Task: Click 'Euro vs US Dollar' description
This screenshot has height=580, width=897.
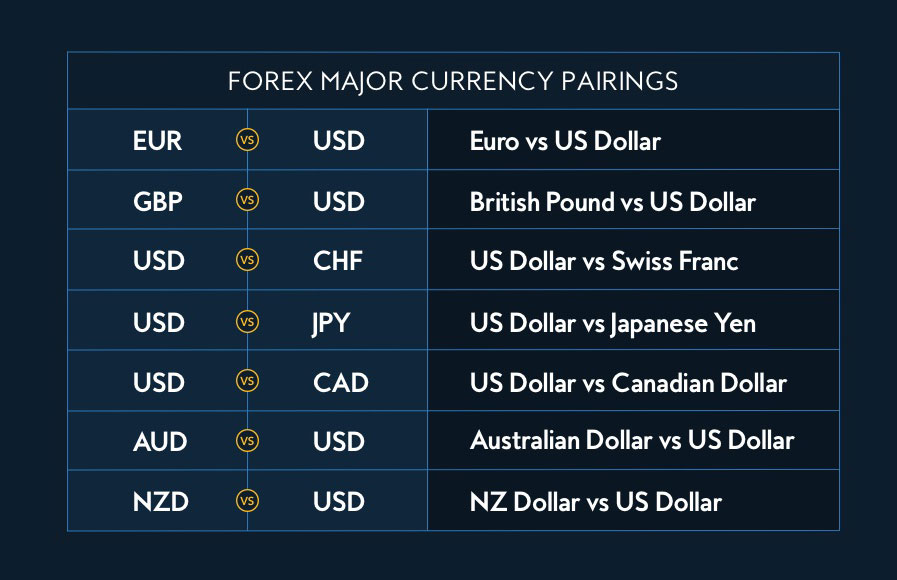Action: click(565, 141)
